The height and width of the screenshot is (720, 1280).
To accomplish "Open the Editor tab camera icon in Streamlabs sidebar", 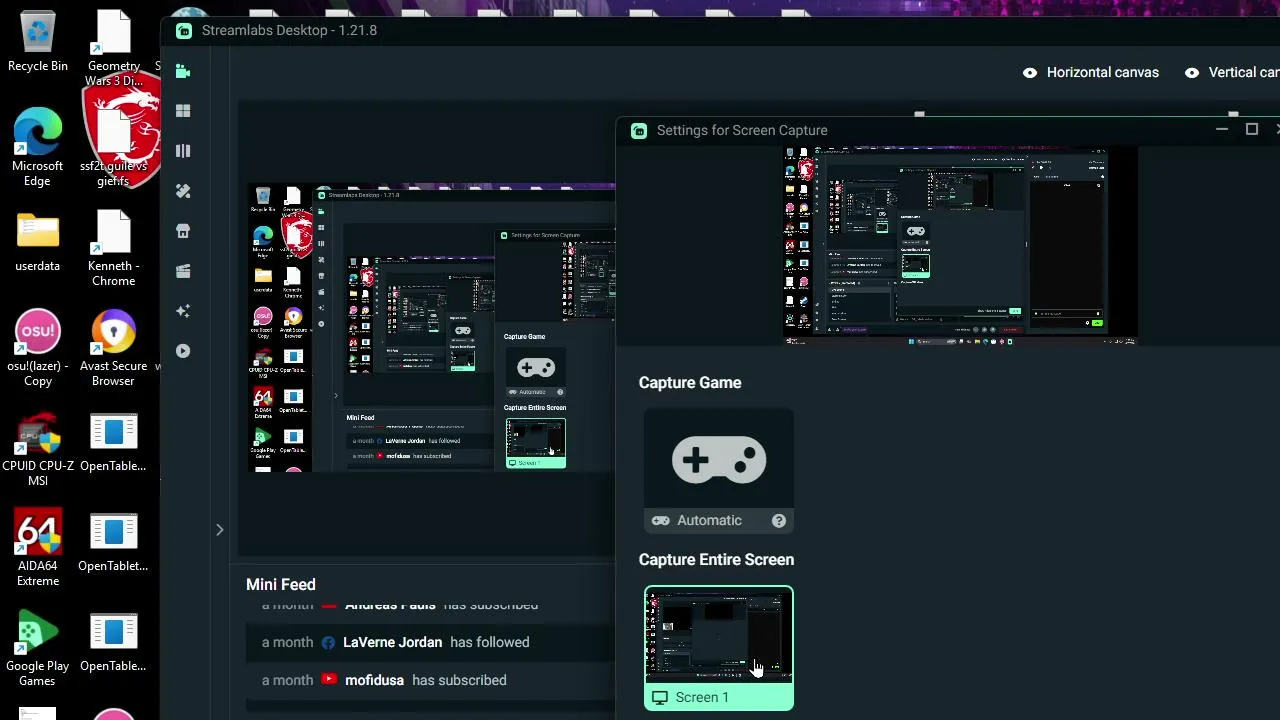I will [183, 71].
